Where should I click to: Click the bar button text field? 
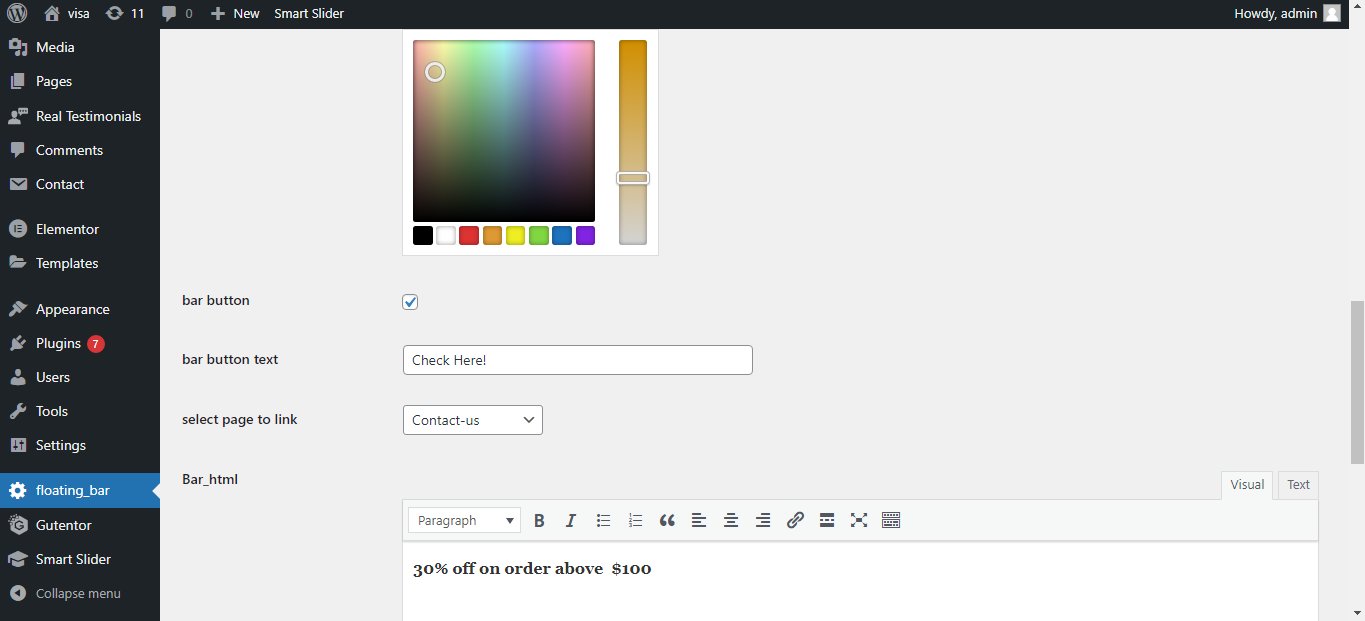(578, 360)
